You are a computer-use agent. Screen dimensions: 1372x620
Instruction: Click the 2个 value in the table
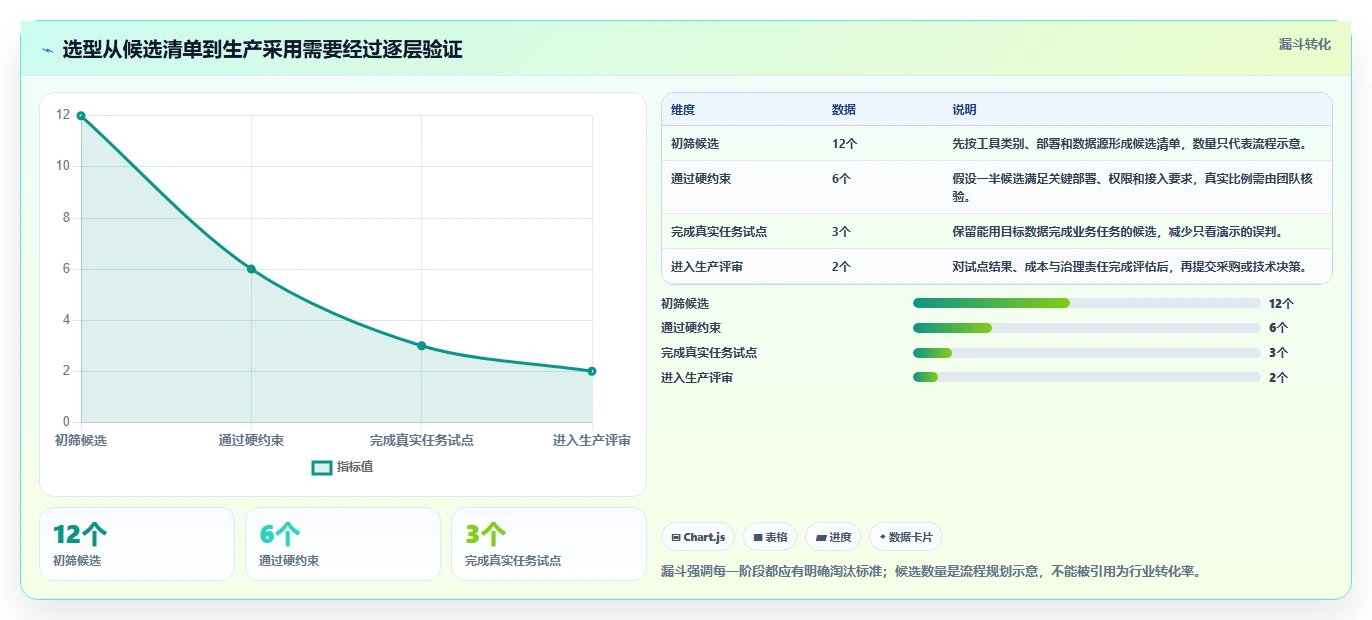pyautogui.click(x=842, y=267)
